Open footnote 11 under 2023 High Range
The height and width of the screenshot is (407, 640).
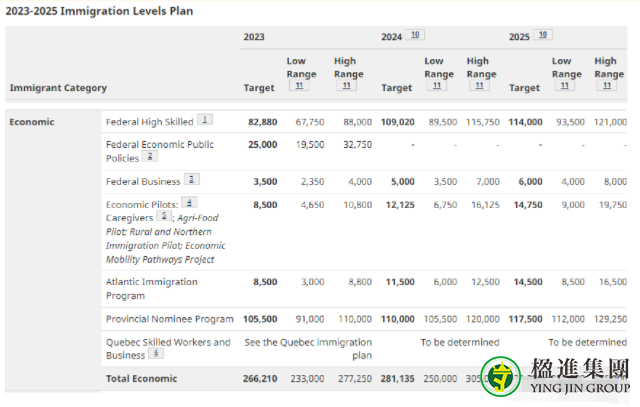click(347, 85)
